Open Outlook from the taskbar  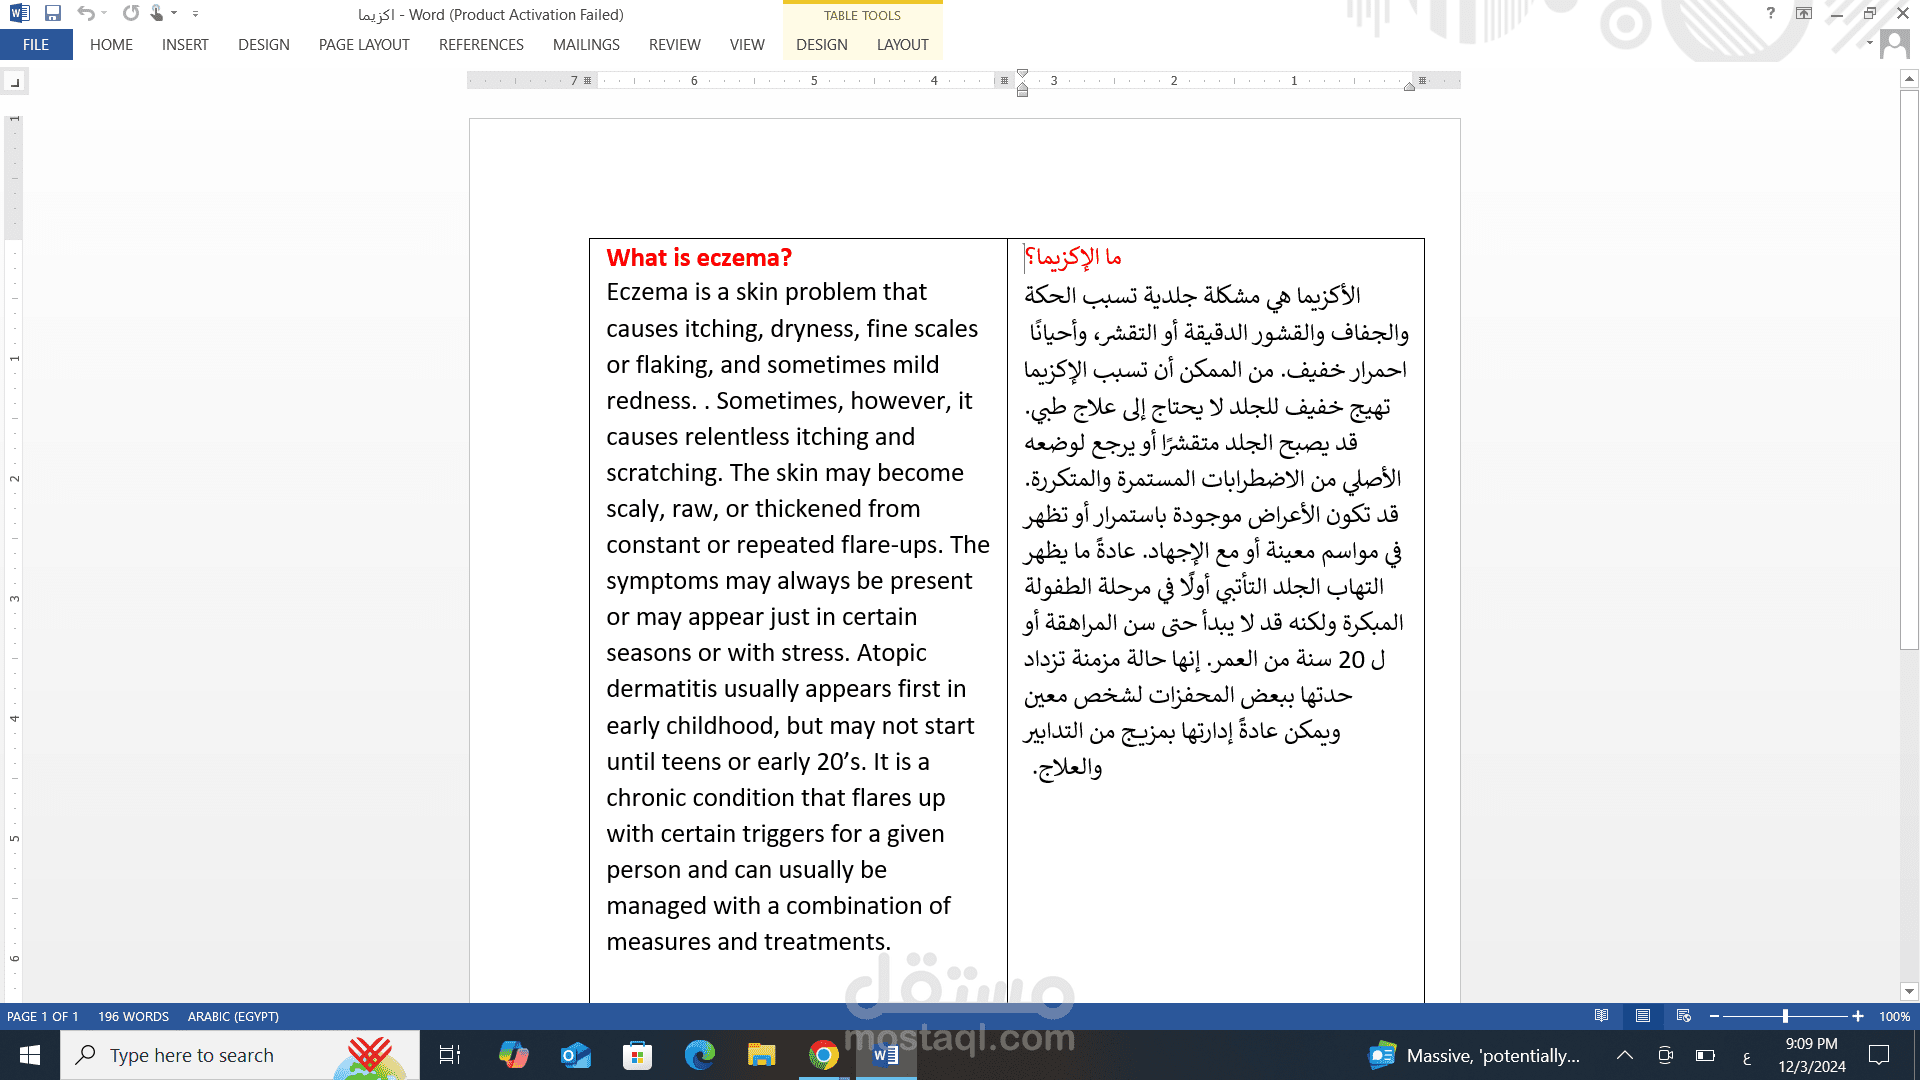coord(576,1055)
